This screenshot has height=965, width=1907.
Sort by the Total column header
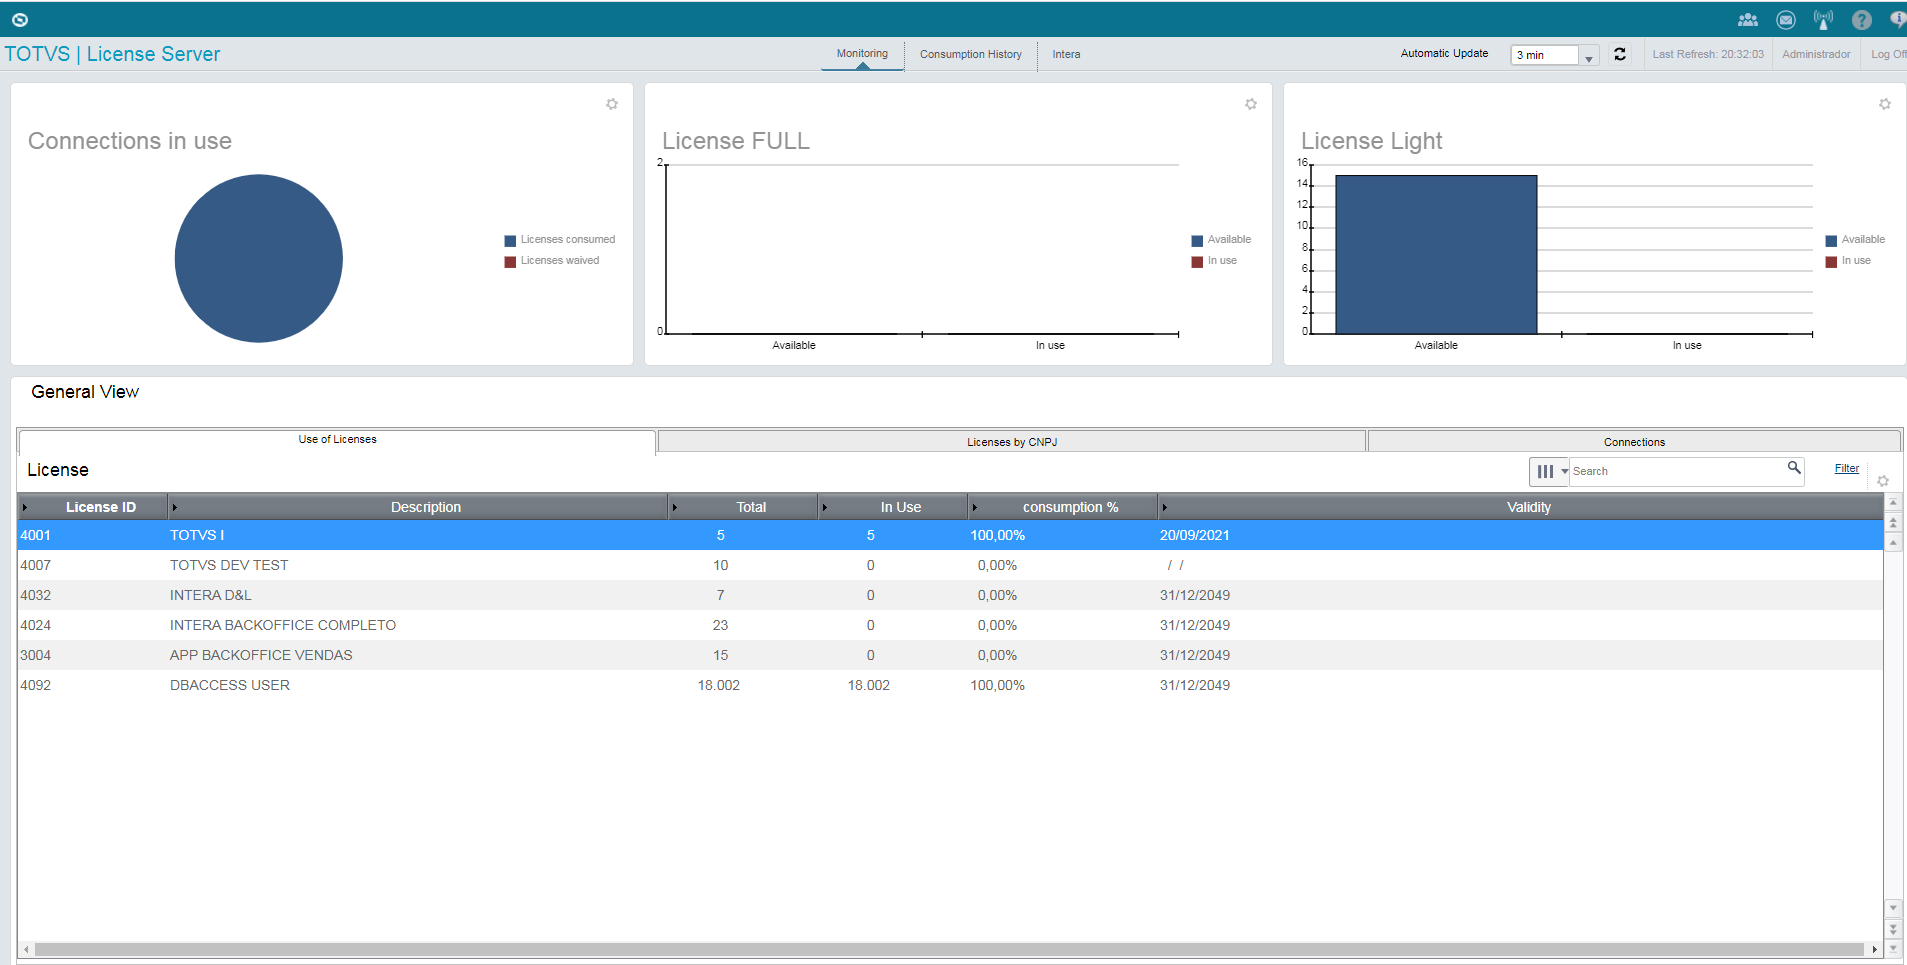click(x=743, y=507)
